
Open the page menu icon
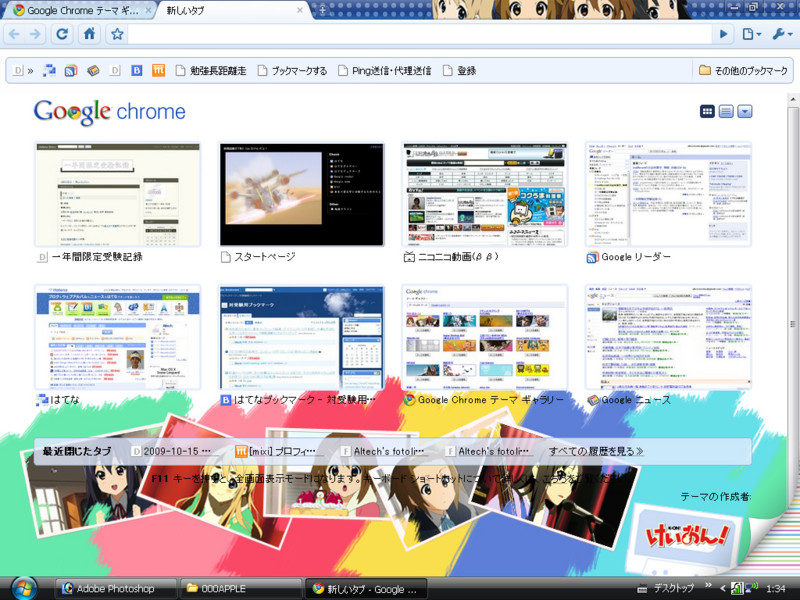click(752, 34)
